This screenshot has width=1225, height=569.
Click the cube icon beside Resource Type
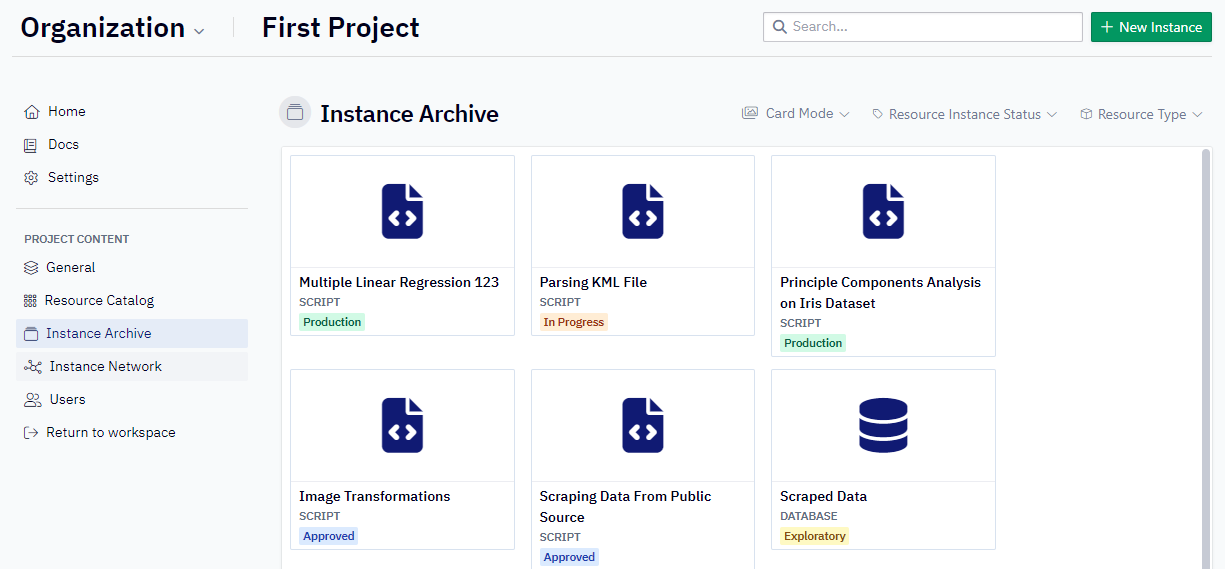[x=1087, y=115]
